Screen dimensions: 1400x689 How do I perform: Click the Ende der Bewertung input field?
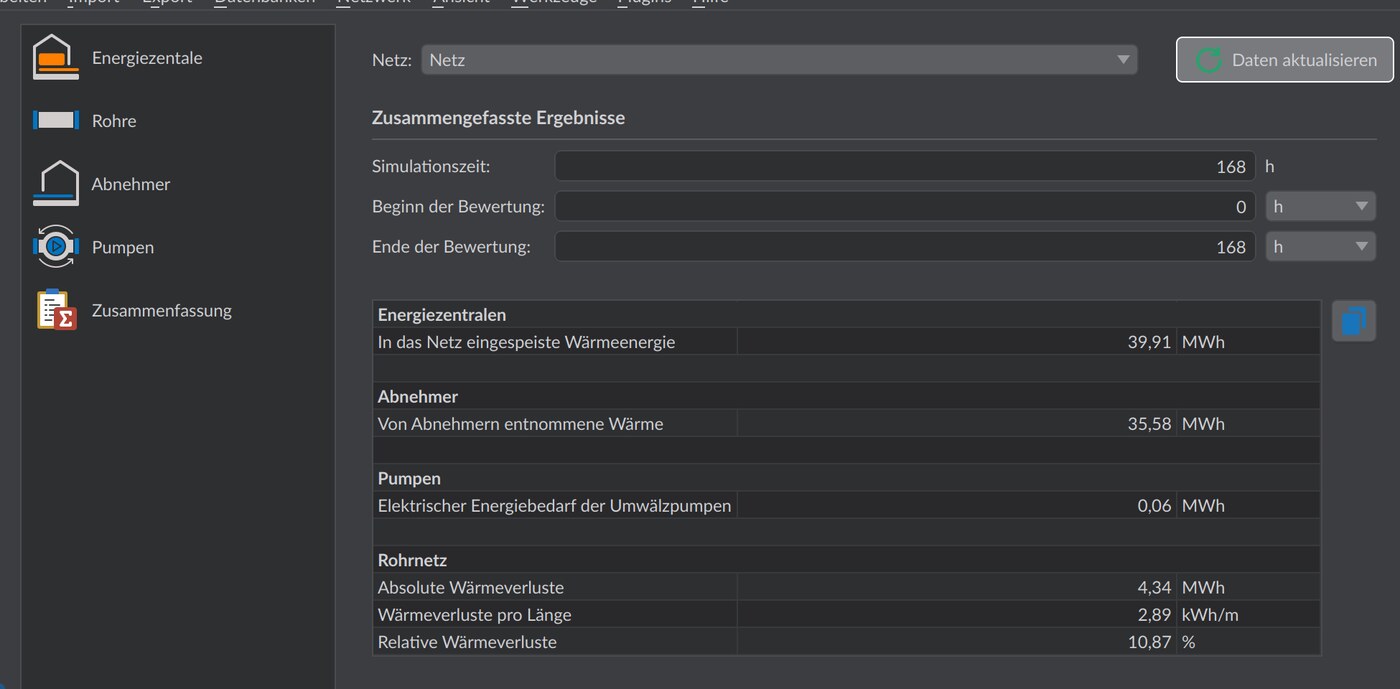point(905,247)
